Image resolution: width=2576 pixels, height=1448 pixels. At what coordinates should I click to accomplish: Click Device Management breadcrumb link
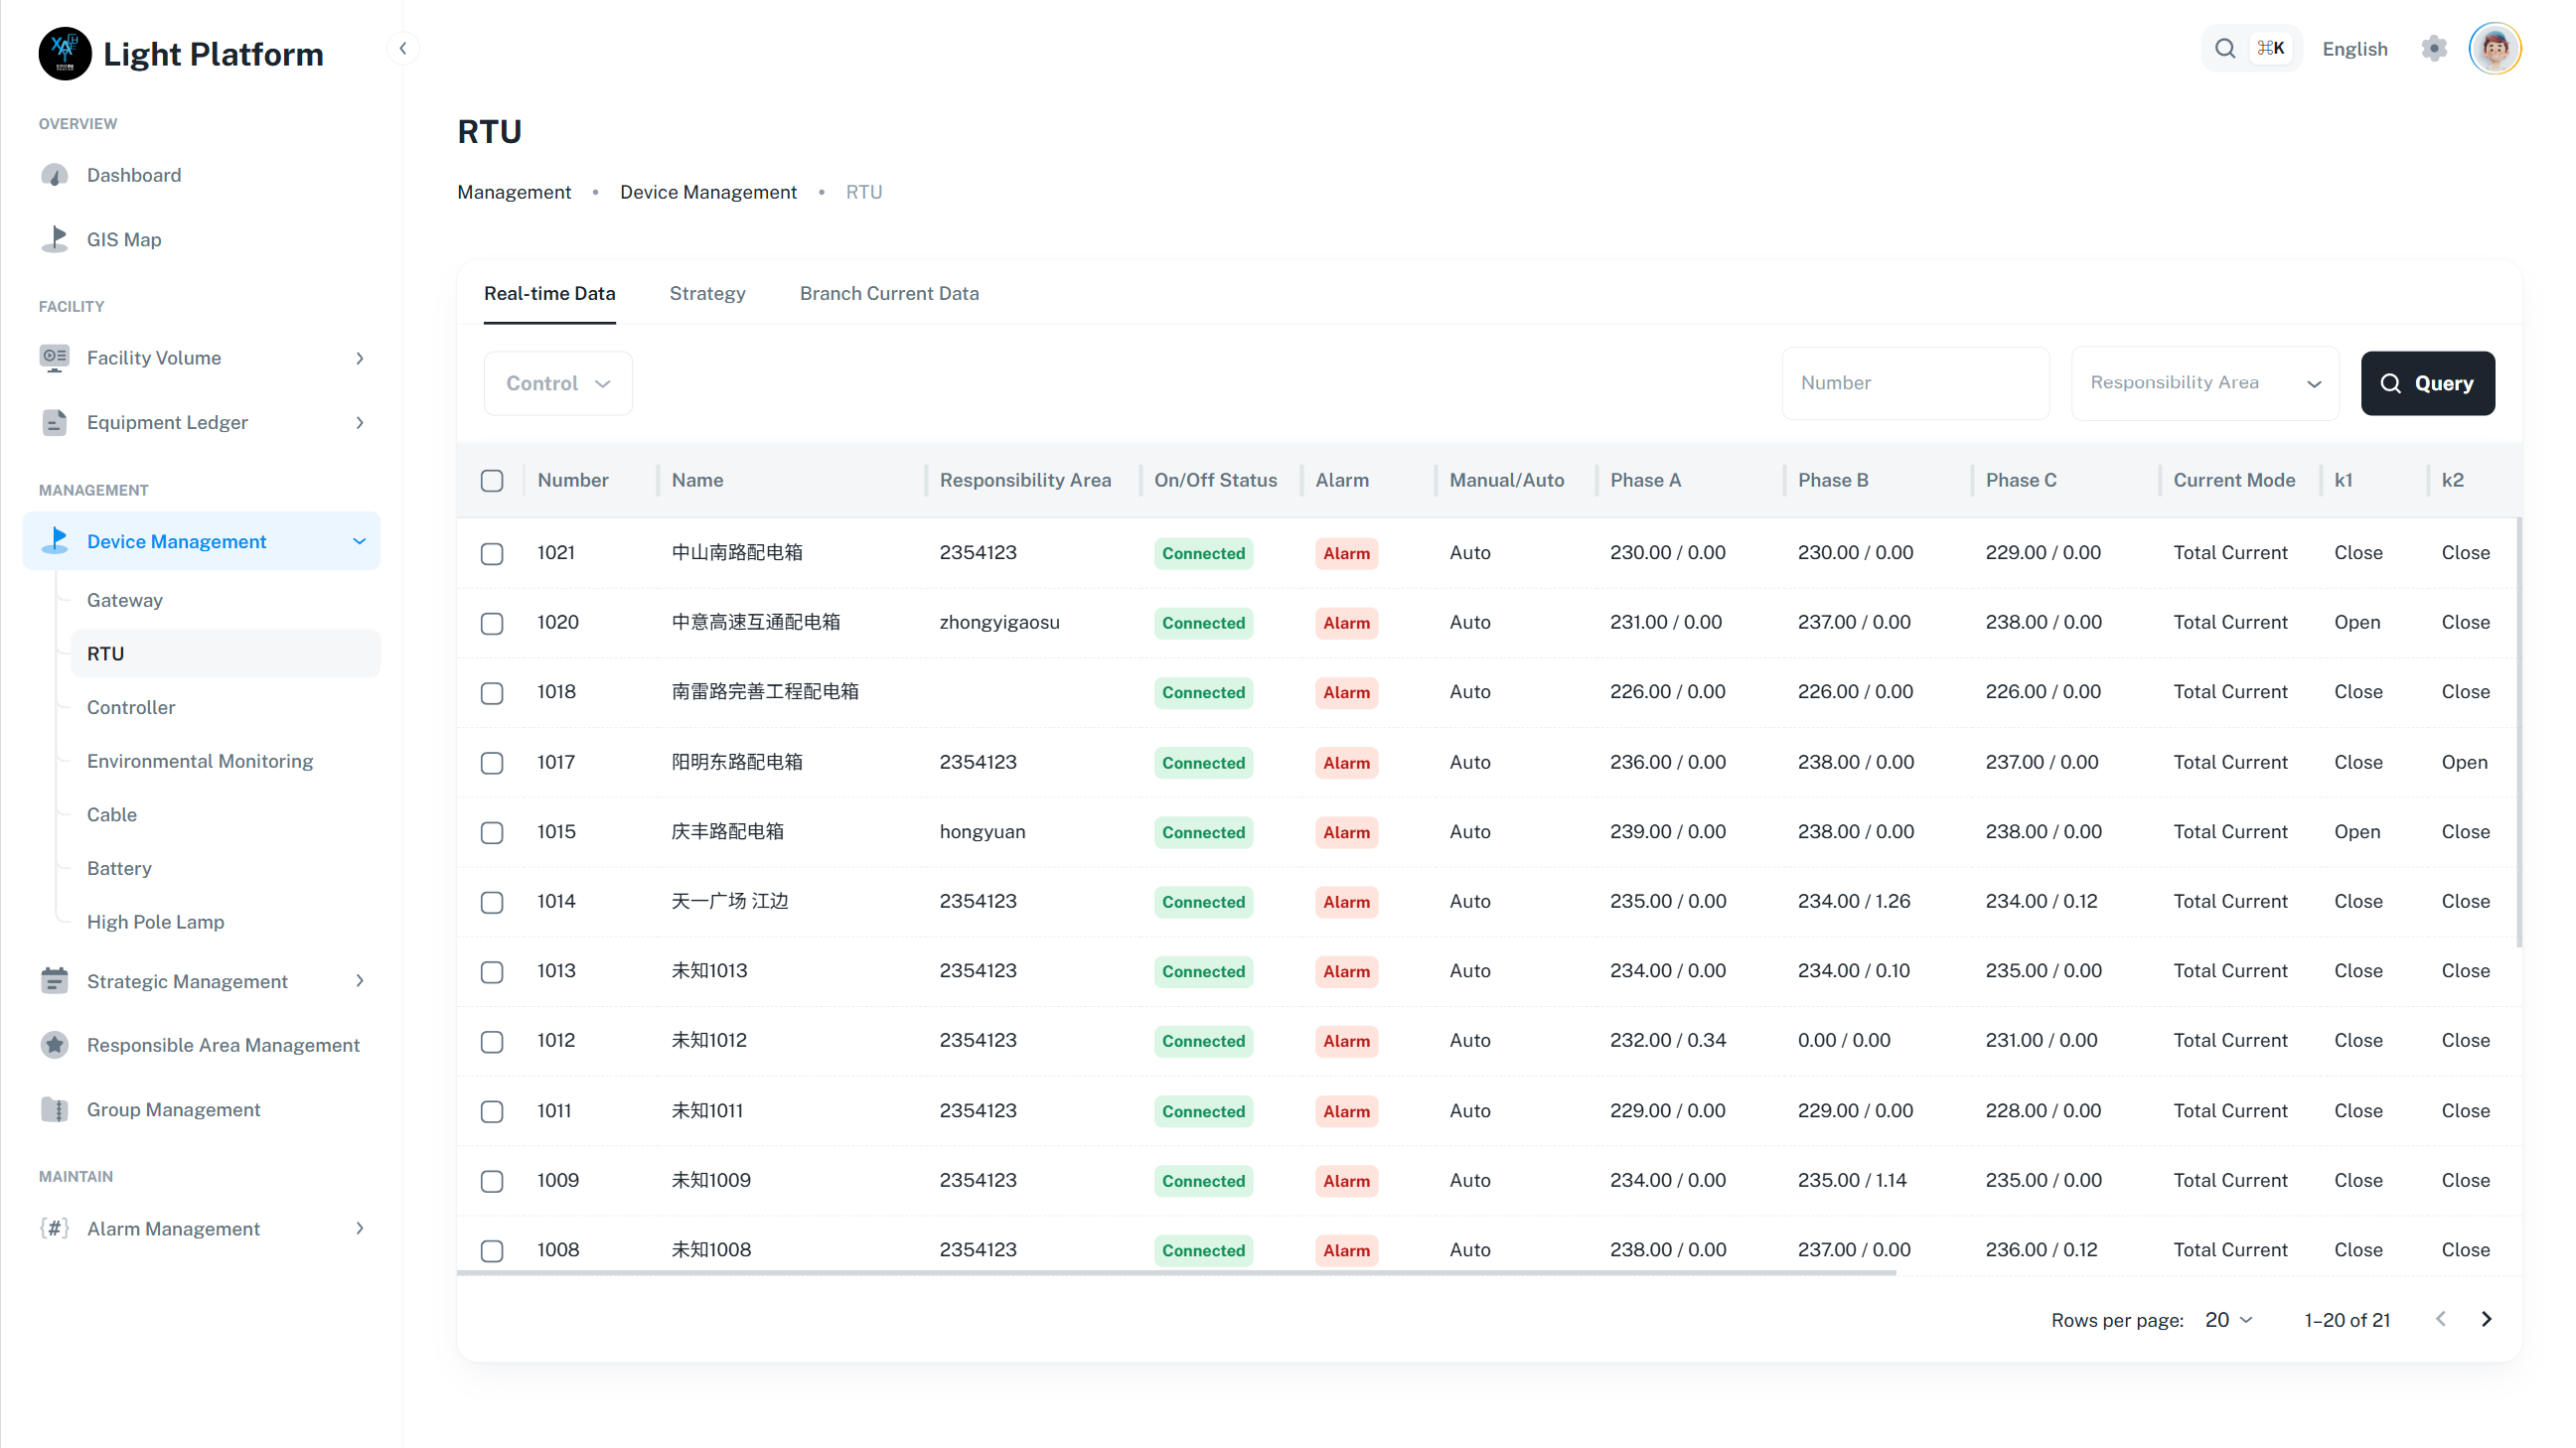click(x=707, y=192)
